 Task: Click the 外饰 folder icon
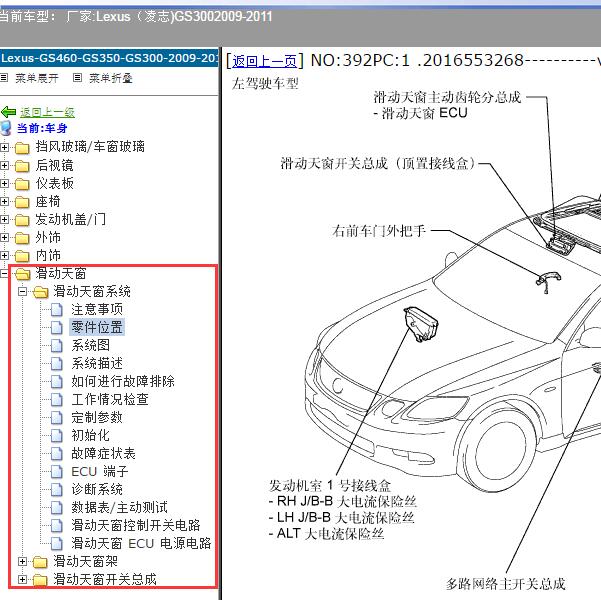[x=22, y=238]
